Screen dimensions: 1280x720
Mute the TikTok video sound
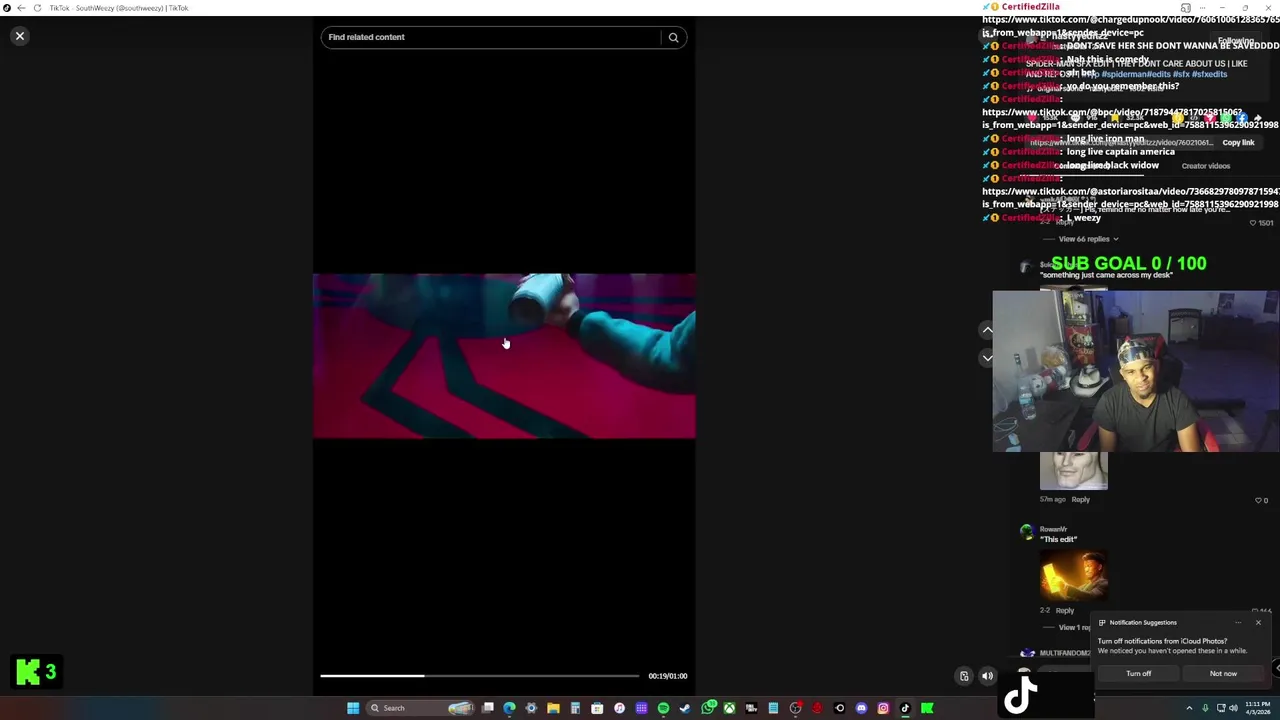pos(987,676)
